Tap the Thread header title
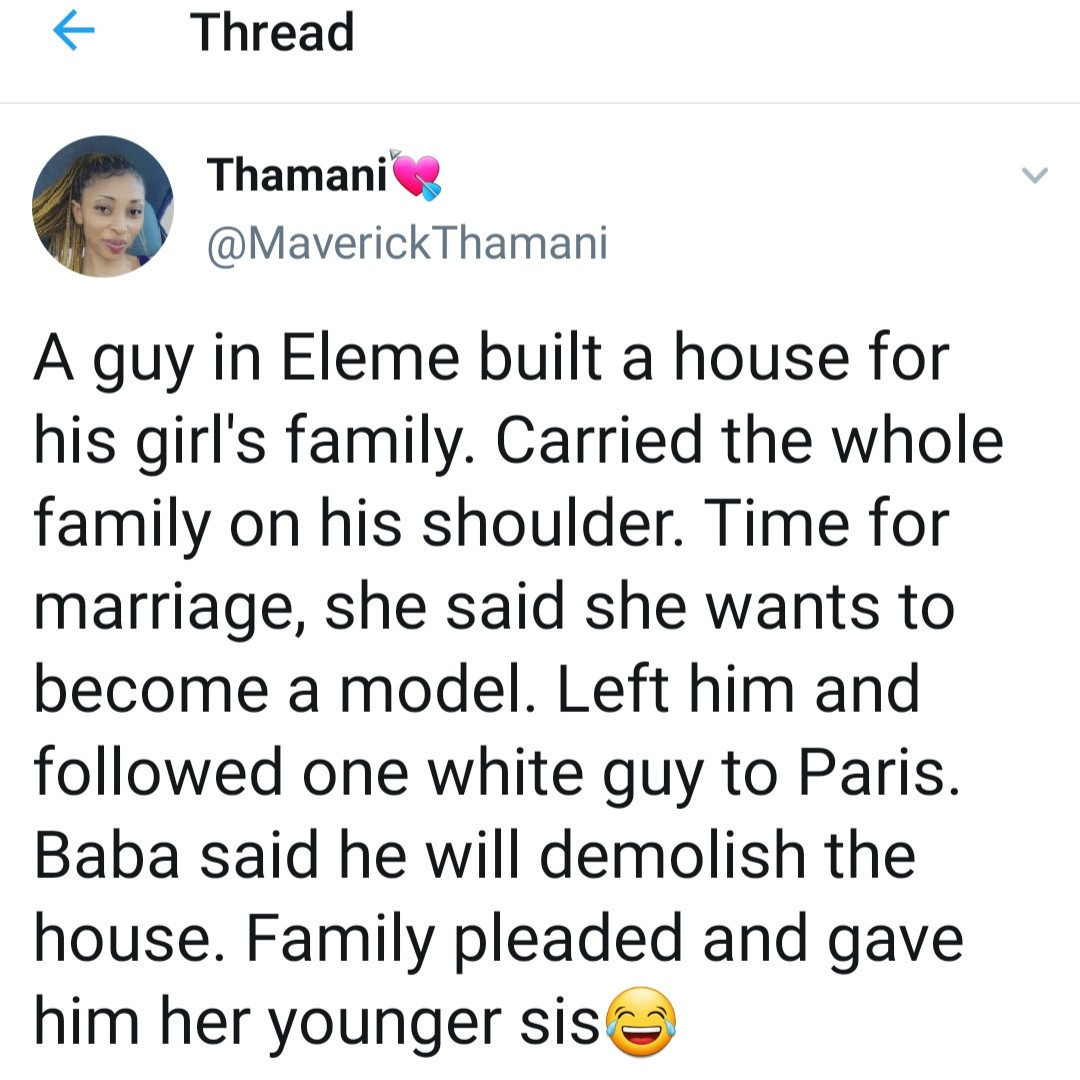Image resolution: width=1080 pixels, height=1080 pixels. click(272, 33)
